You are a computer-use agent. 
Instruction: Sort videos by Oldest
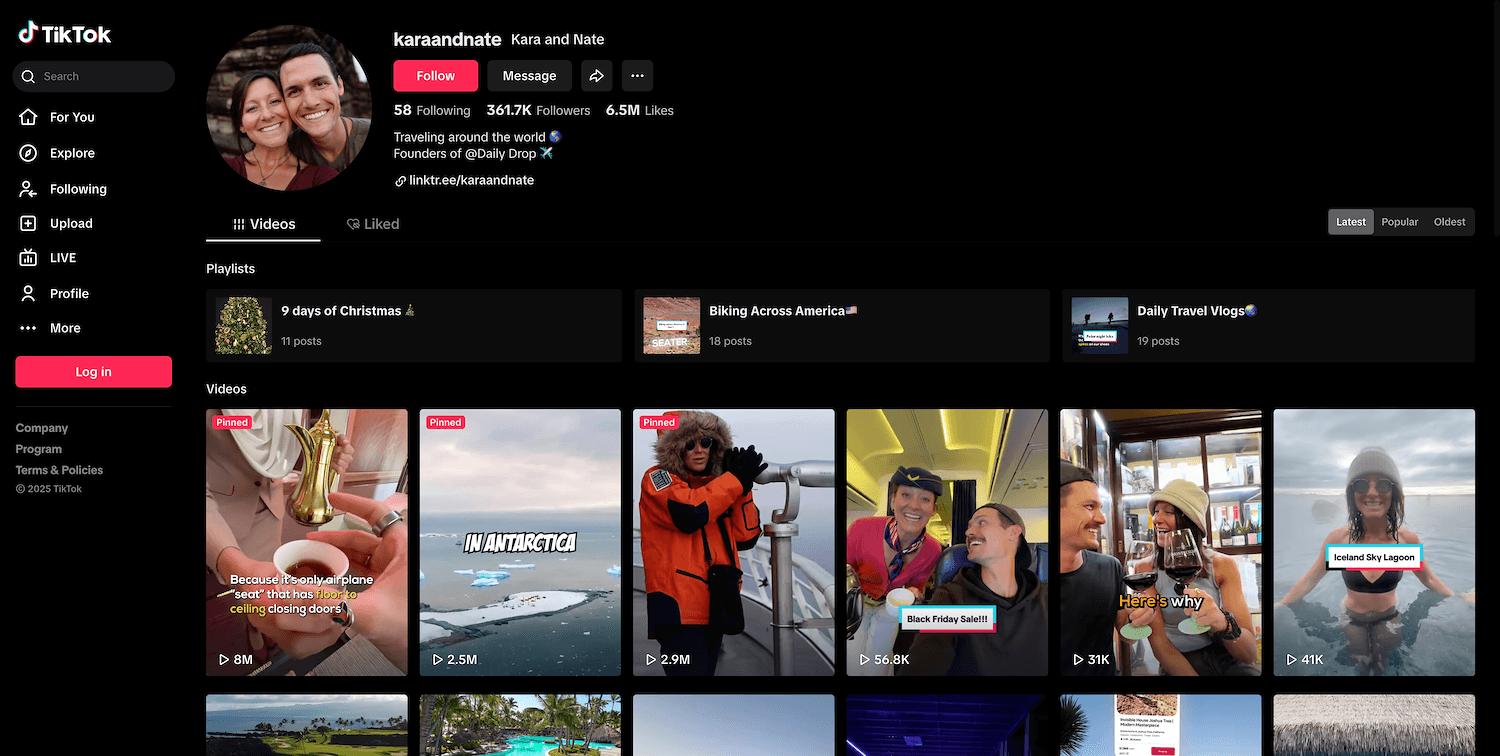click(x=1449, y=222)
